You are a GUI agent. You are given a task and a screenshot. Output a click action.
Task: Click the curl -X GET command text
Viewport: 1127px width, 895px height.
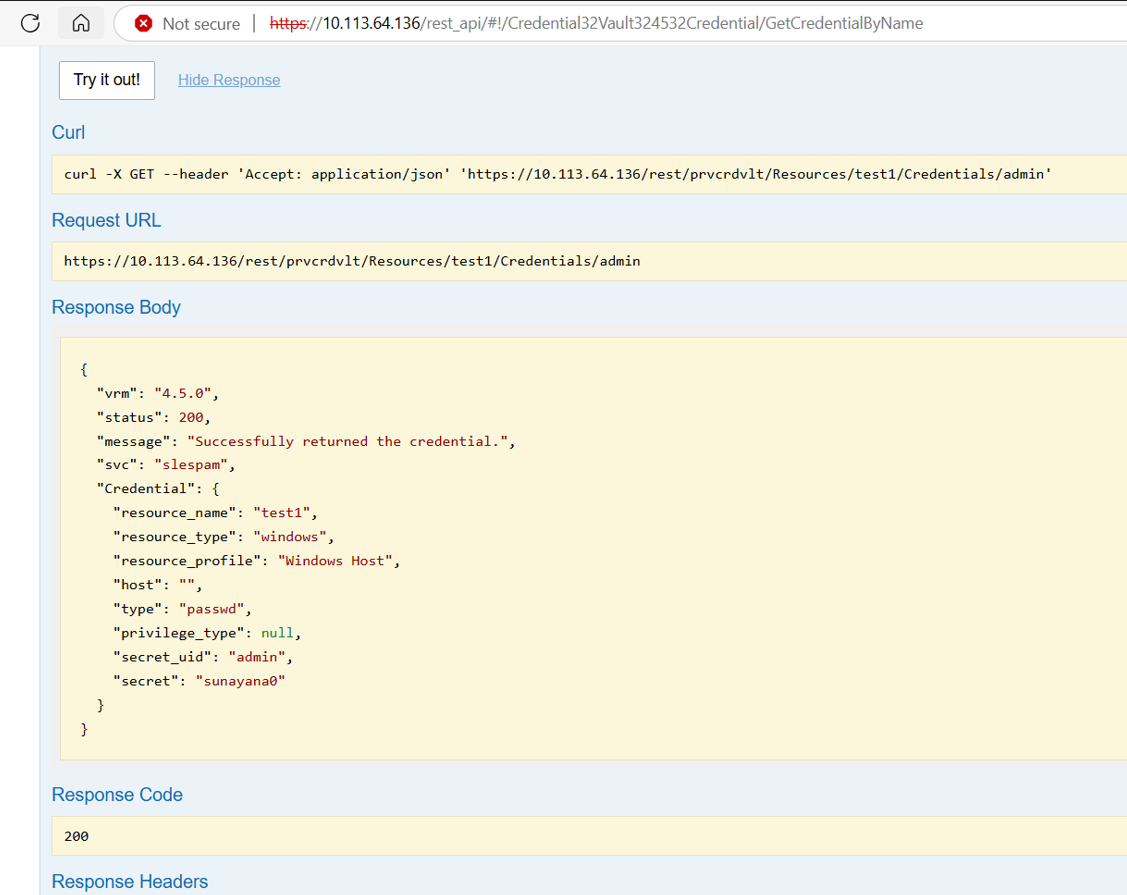557,174
